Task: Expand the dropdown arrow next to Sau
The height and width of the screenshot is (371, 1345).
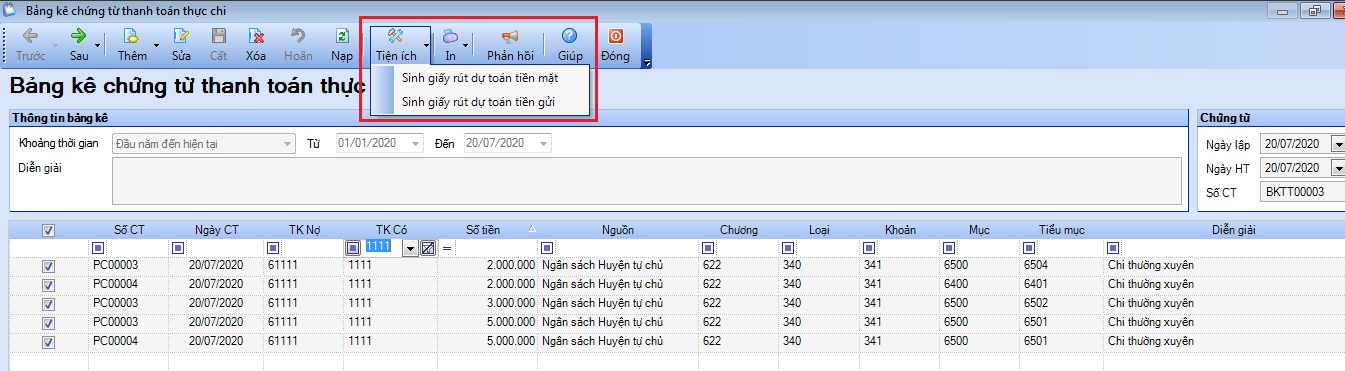Action: click(97, 45)
